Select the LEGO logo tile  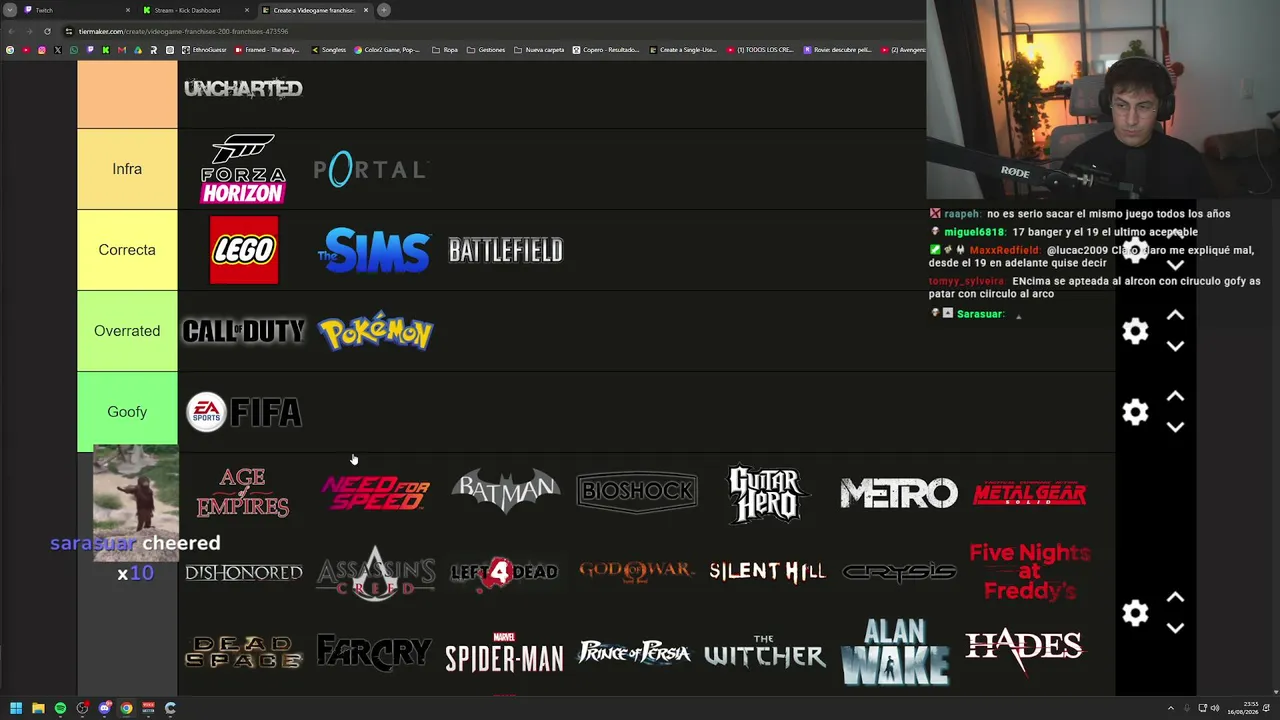[x=244, y=250]
